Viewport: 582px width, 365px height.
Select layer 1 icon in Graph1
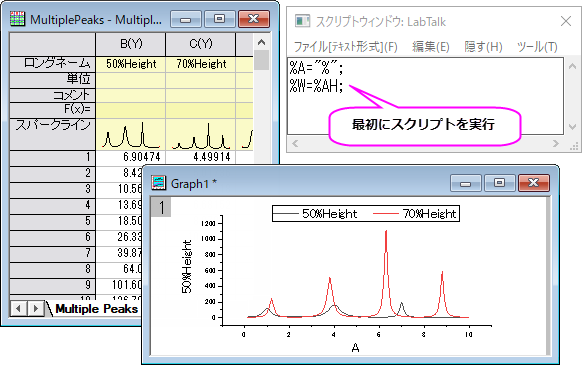(161, 207)
